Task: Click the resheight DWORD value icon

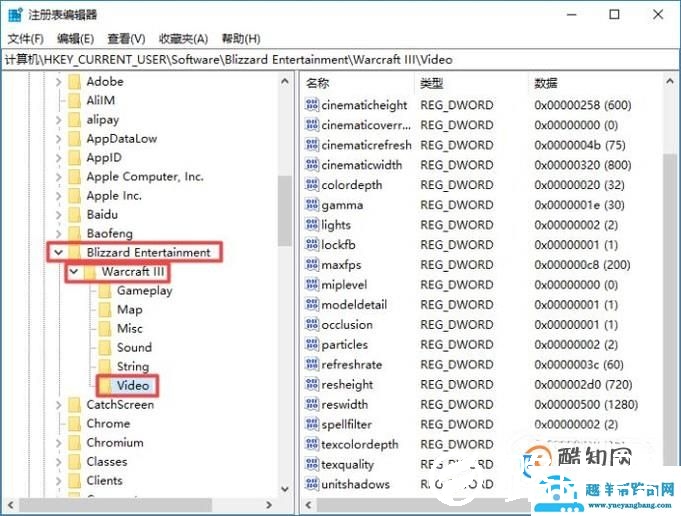Action: tap(312, 384)
